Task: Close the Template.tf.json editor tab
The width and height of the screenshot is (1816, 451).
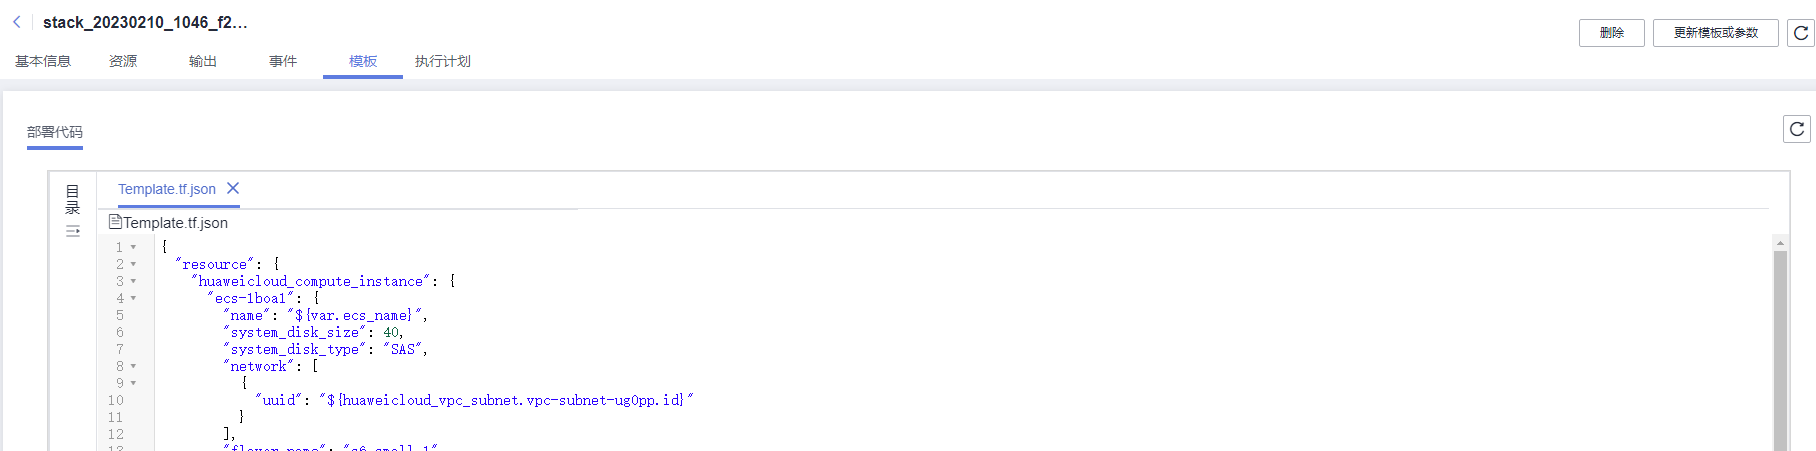Action: click(x=233, y=188)
